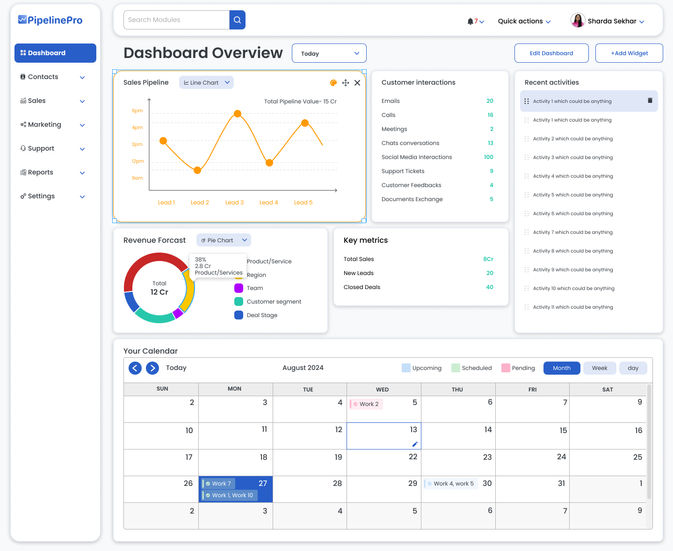Click the Marketing sidebar icon
The height and width of the screenshot is (551, 673).
pos(23,124)
